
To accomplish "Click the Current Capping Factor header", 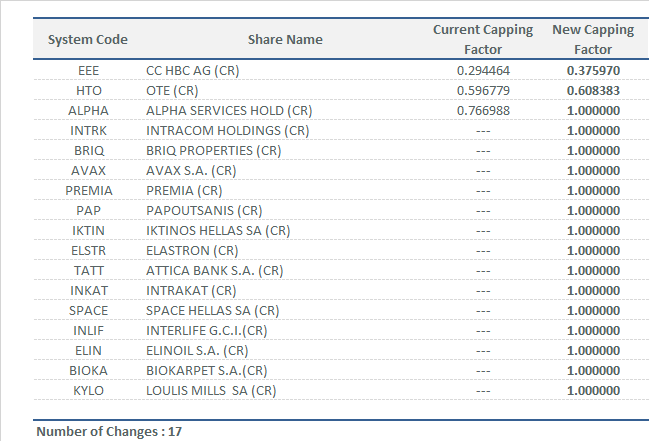I will coord(483,39).
